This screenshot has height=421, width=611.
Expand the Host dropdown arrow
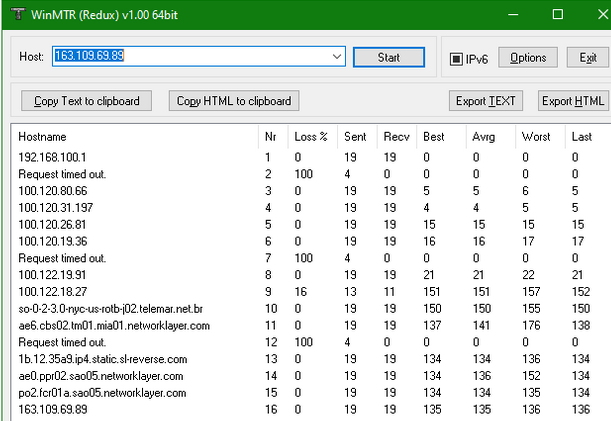point(337,57)
